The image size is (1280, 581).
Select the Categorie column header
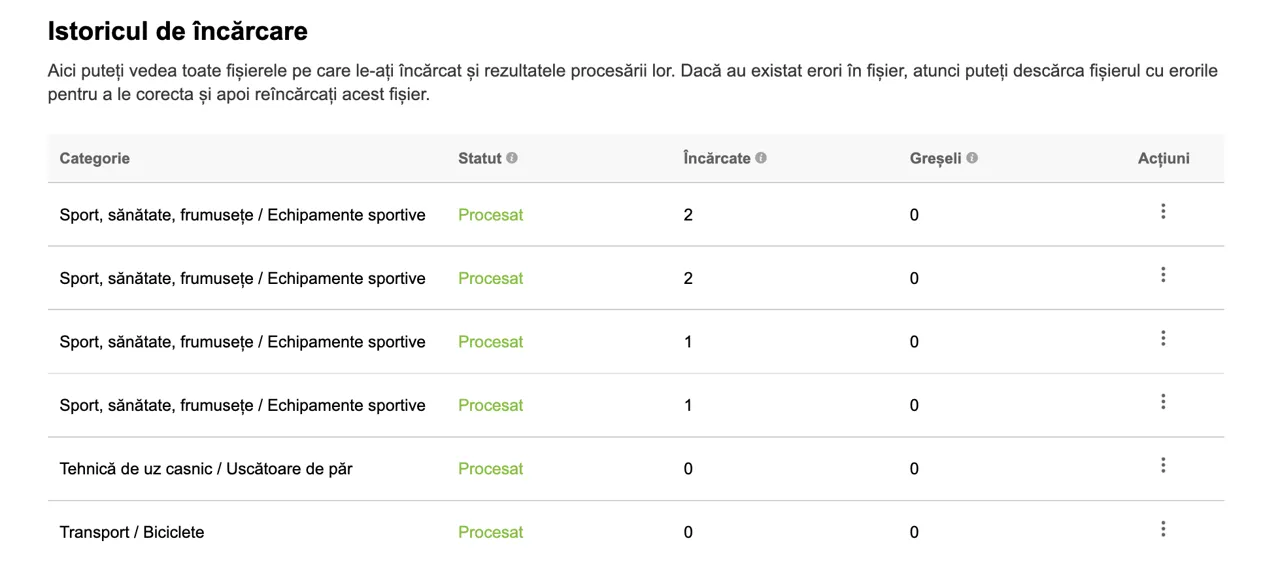coord(95,158)
